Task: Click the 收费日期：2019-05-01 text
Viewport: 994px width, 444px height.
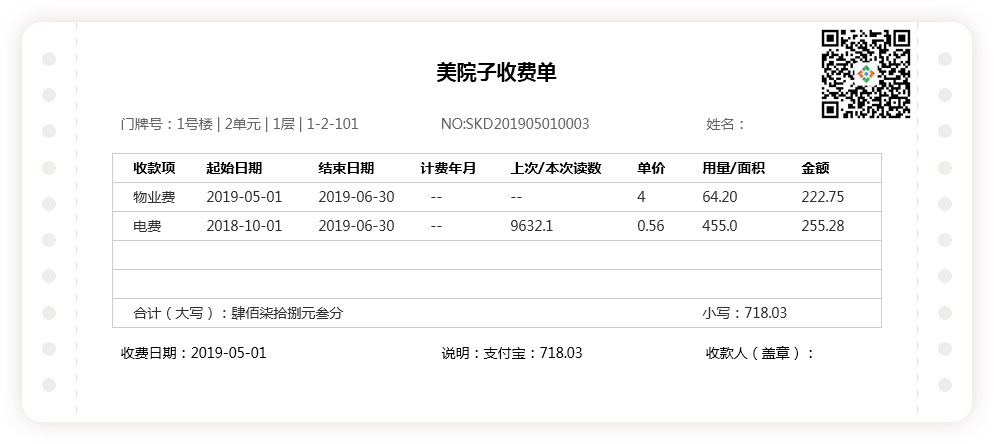Action: 193,353
